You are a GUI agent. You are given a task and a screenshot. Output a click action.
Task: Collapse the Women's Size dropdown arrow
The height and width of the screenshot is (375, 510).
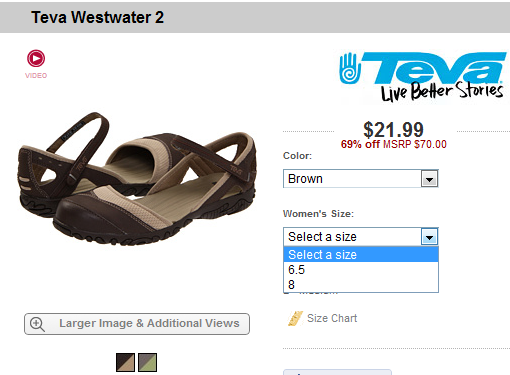pos(429,237)
